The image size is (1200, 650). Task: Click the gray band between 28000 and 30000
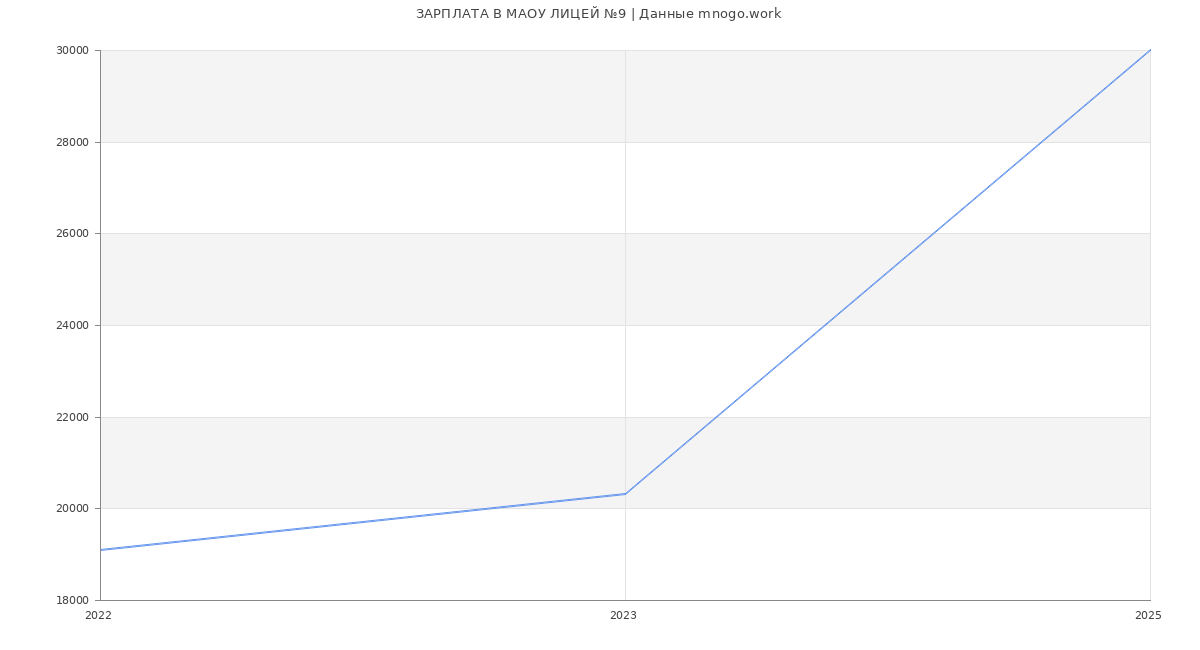[x=400, y=96]
